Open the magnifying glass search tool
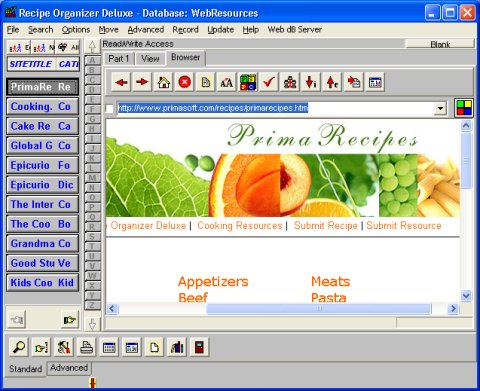This screenshot has width=480, height=391. [19, 347]
